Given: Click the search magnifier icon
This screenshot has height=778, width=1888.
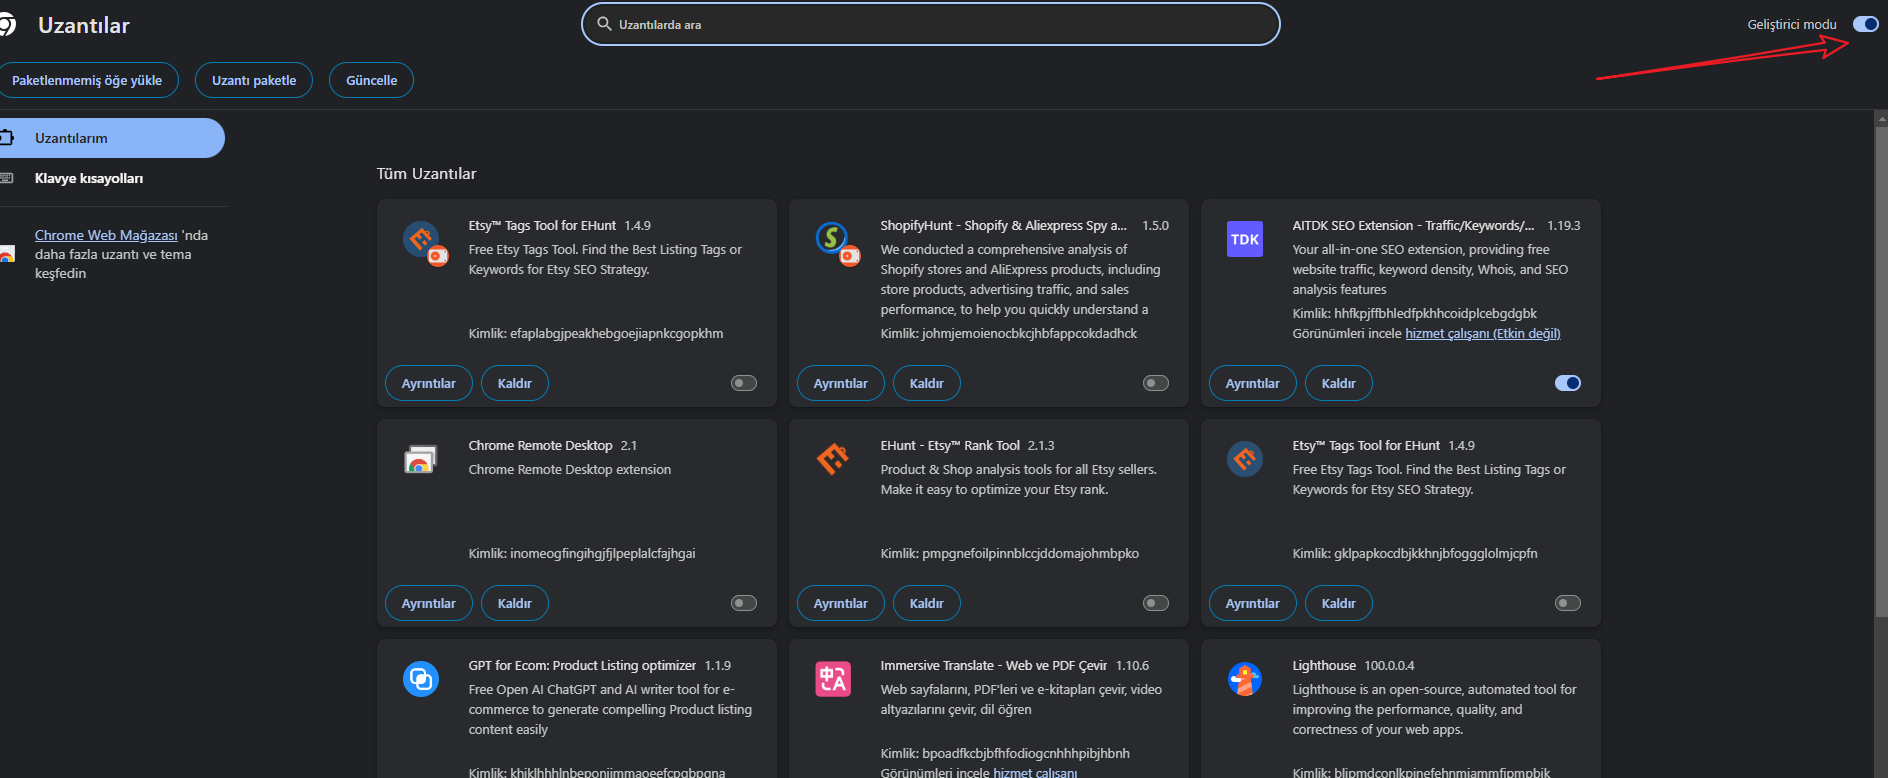Looking at the screenshot, I should point(604,24).
